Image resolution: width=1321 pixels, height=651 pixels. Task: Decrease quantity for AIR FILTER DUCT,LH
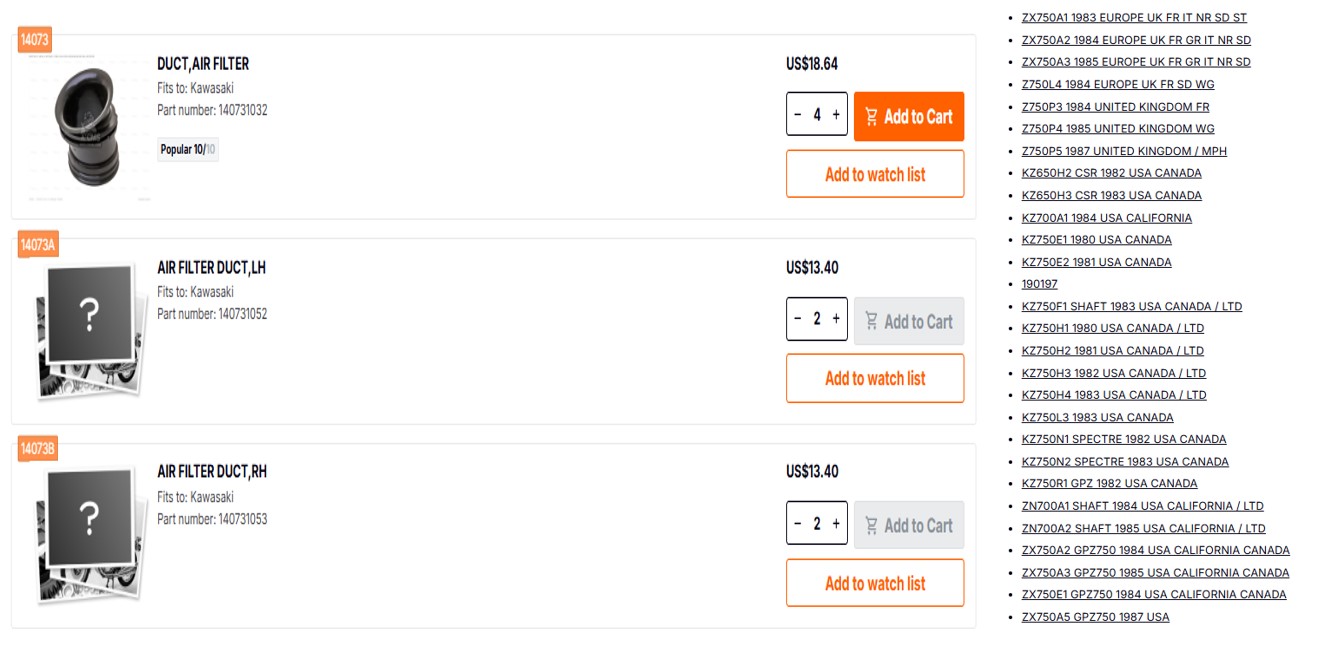[798, 319]
